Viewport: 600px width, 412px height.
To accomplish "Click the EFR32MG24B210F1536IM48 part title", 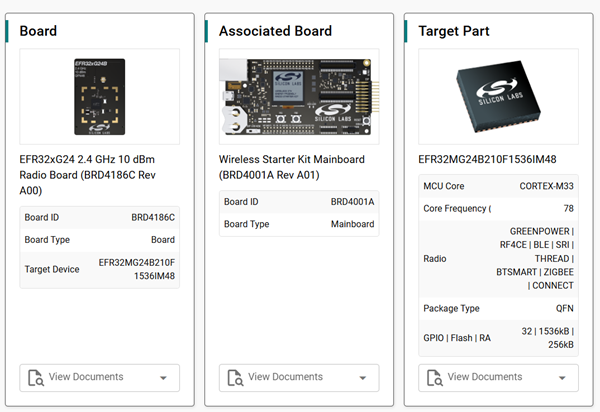I will click(487, 159).
